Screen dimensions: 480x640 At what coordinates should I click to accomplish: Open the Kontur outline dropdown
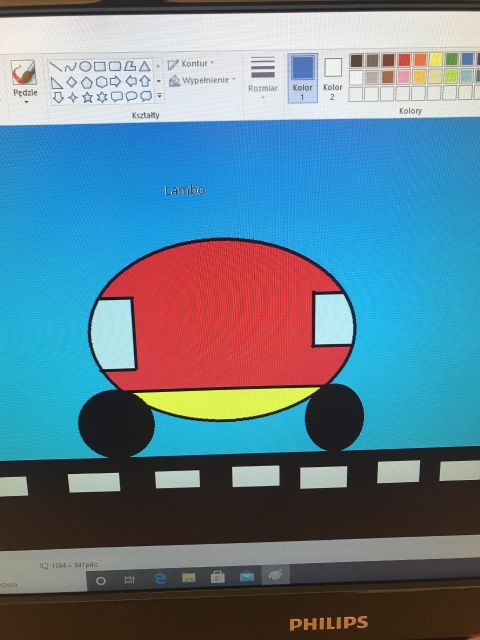tap(191, 64)
